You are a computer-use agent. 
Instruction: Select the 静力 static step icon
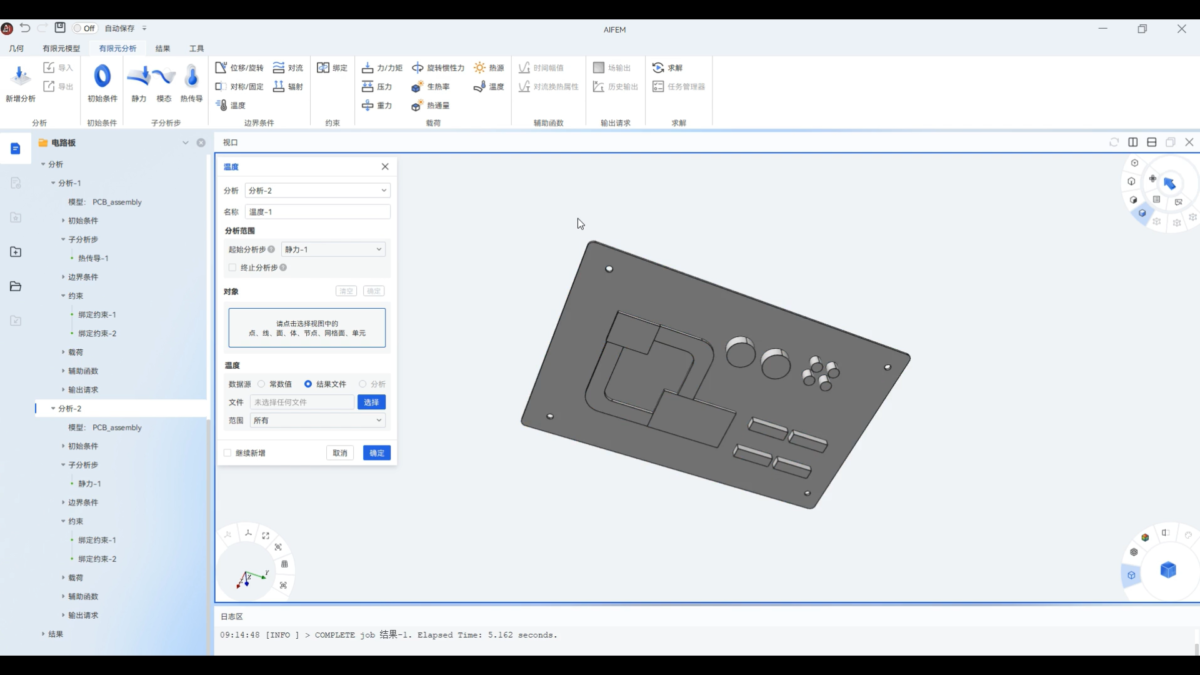pyautogui.click(x=139, y=78)
